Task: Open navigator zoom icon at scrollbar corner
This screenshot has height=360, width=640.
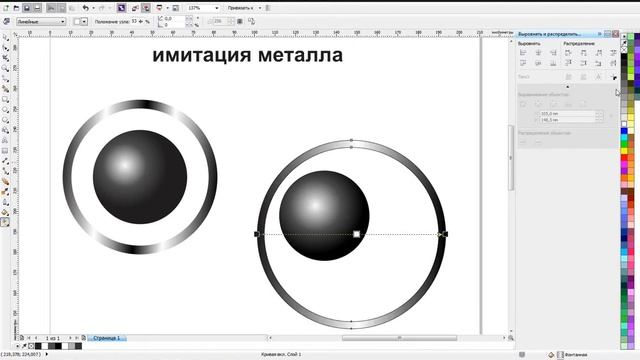Action: (x=511, y=338)
